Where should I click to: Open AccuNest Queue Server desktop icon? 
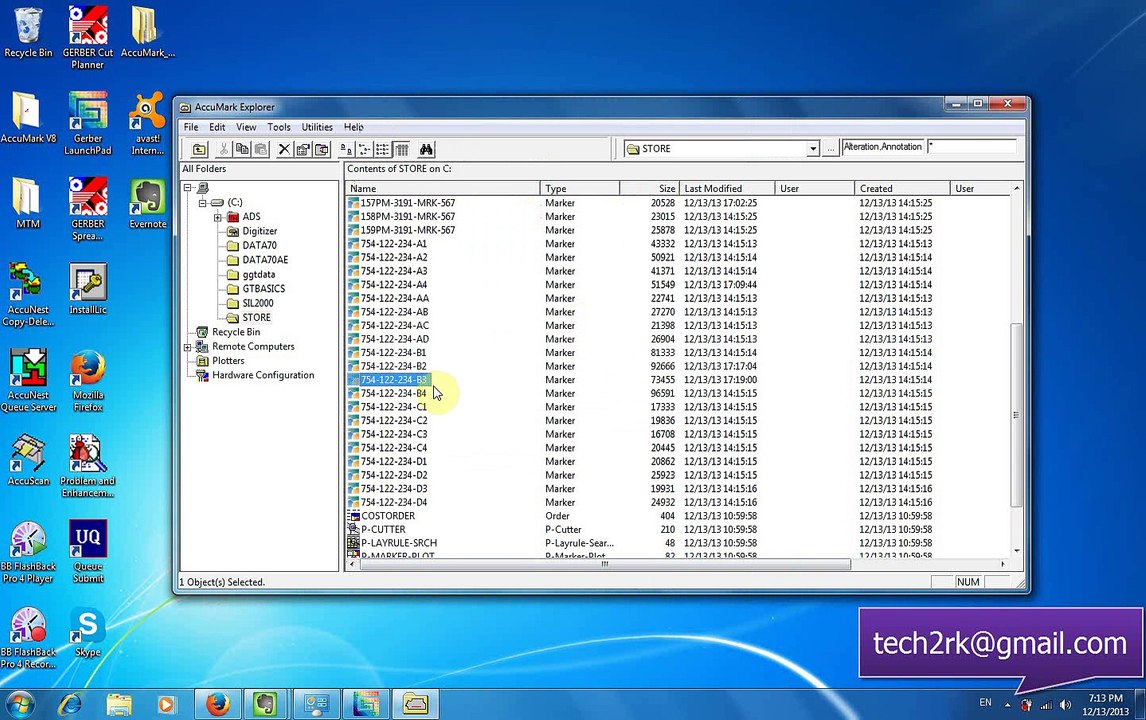(x=29, y=380)
